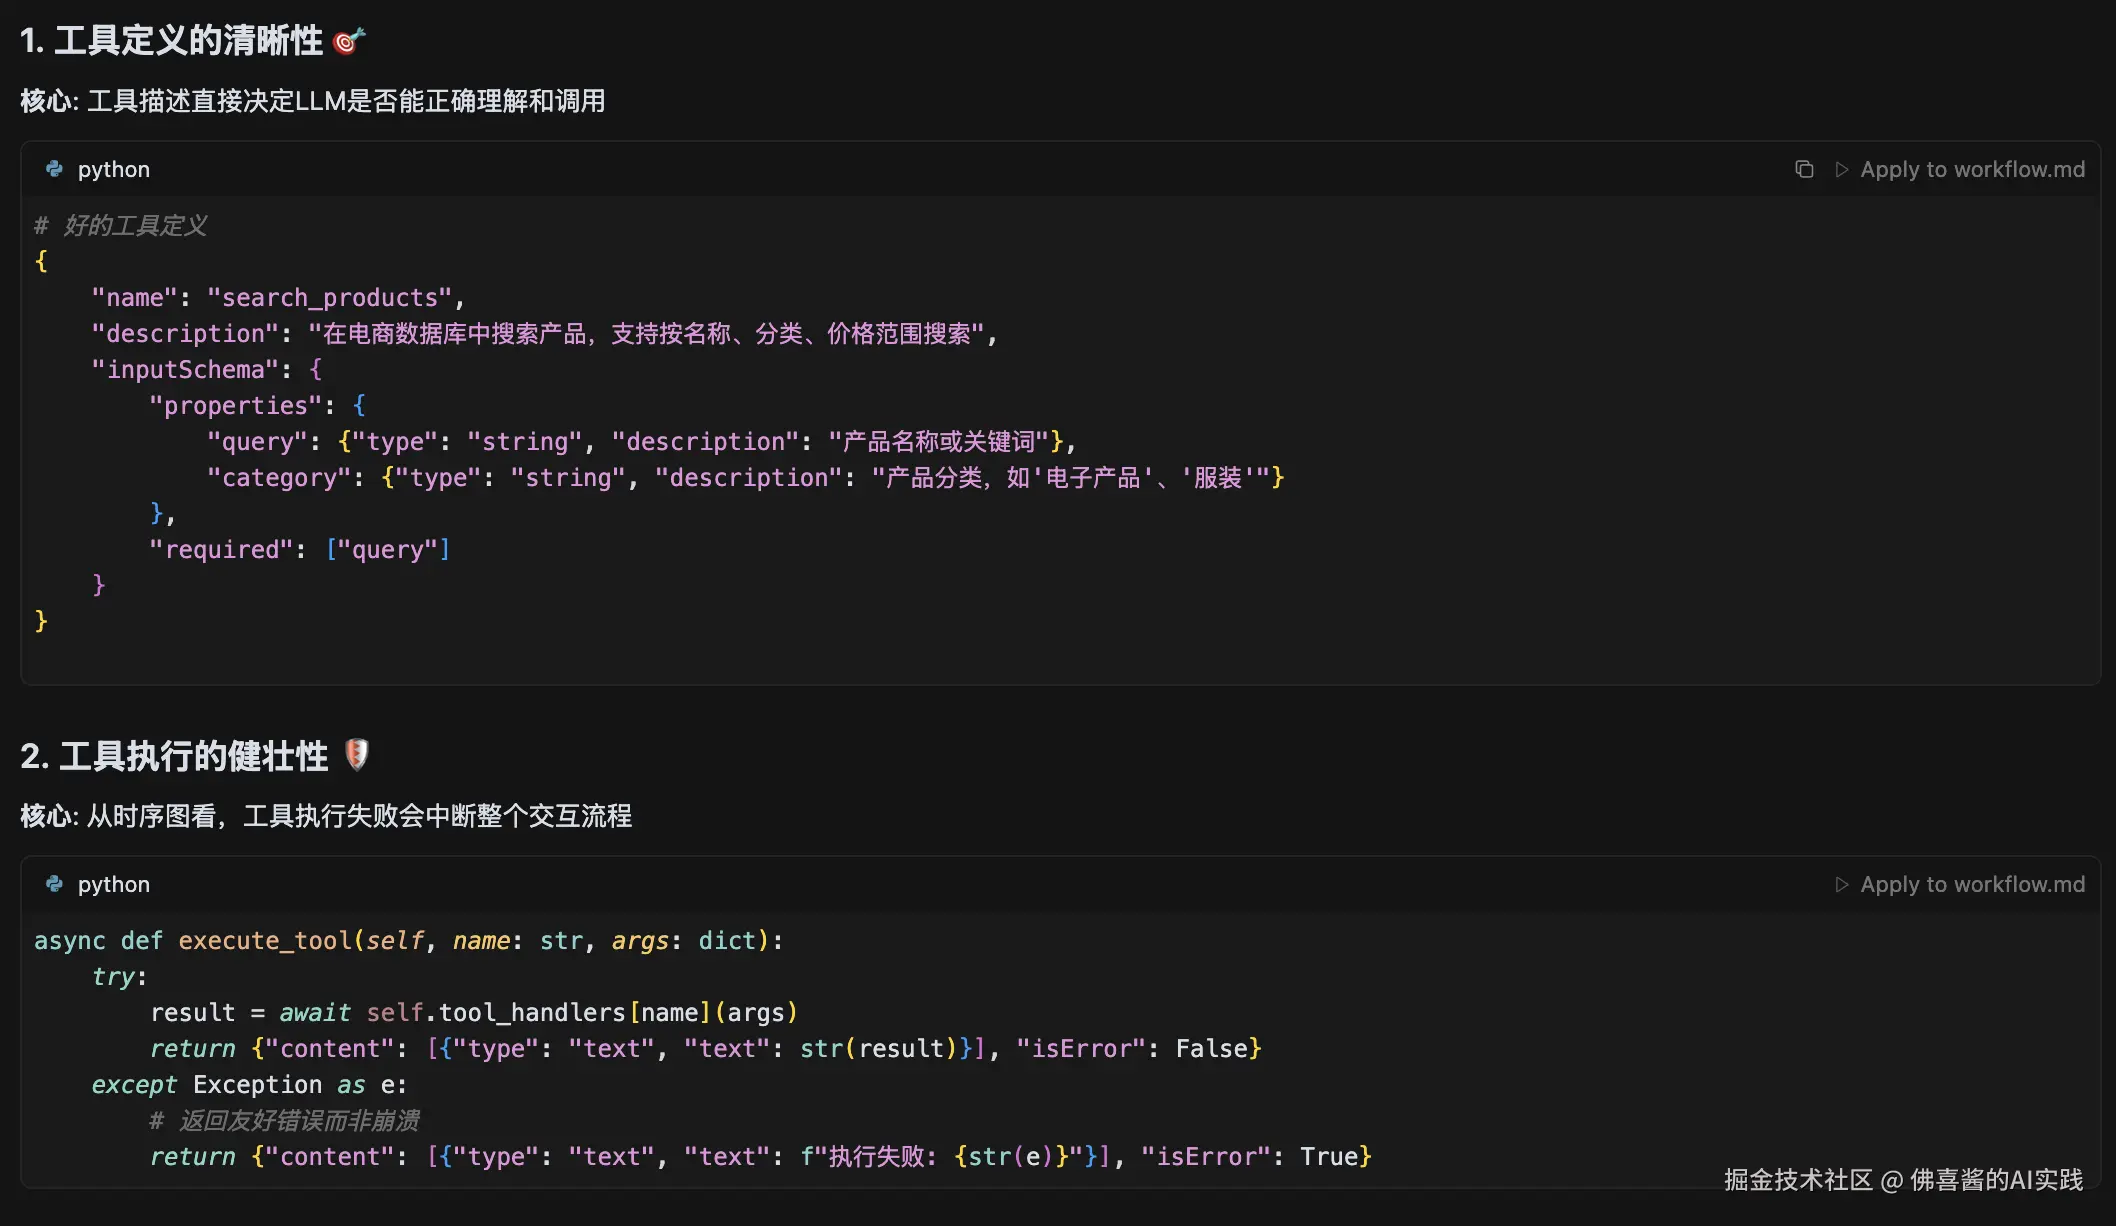The height and width of the screenshot is (1226, 2116).
Task: Click the shield emoji beside heading two
Action: point(356,755)
